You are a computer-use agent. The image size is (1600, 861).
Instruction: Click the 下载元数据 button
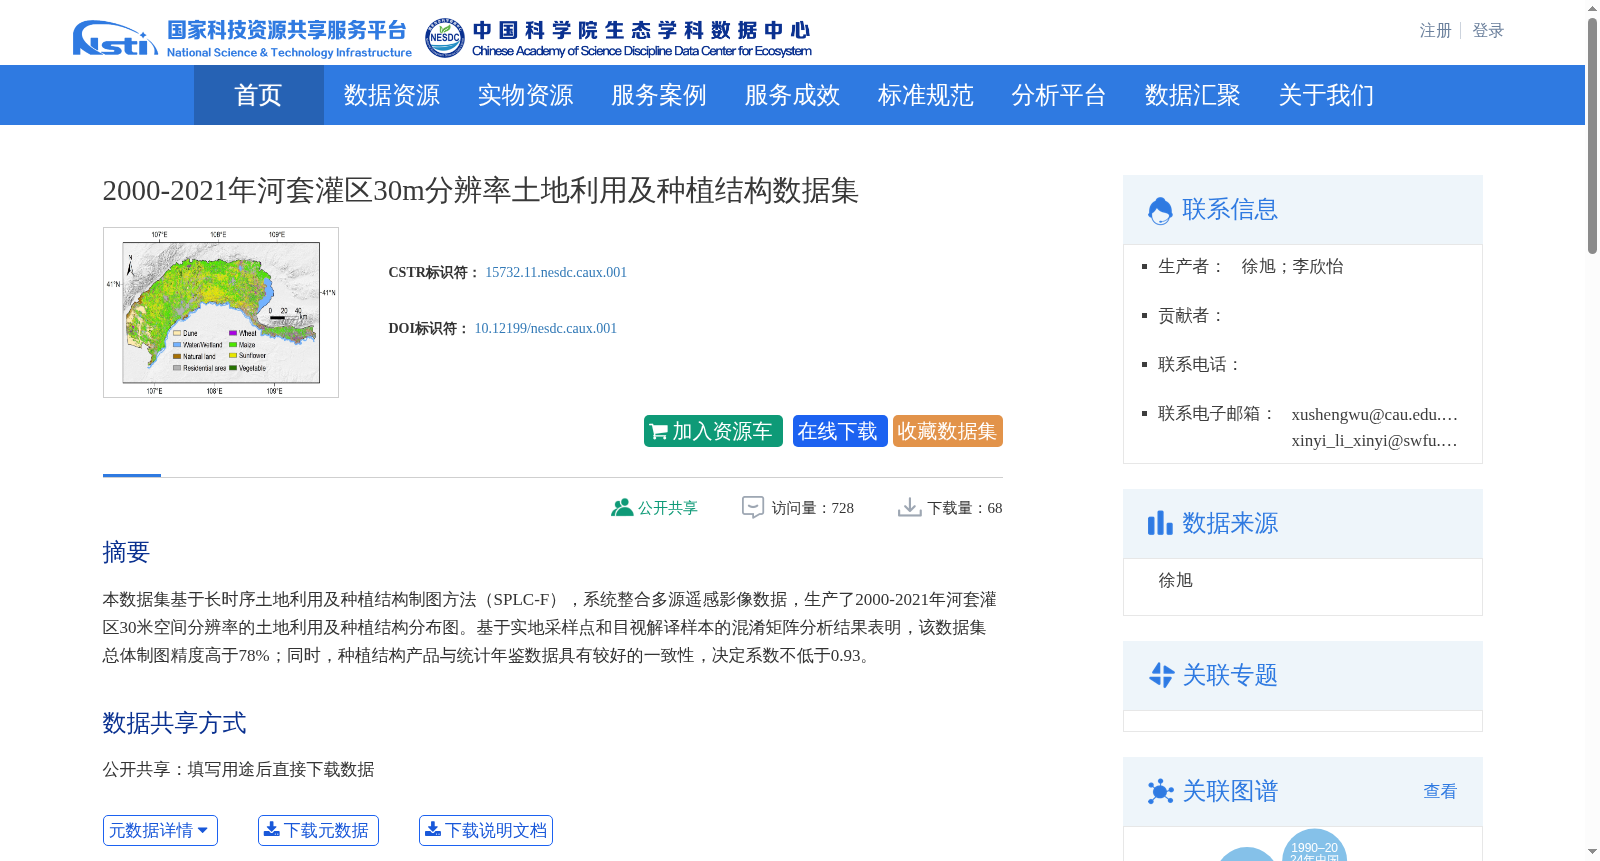tap(318, 830)
